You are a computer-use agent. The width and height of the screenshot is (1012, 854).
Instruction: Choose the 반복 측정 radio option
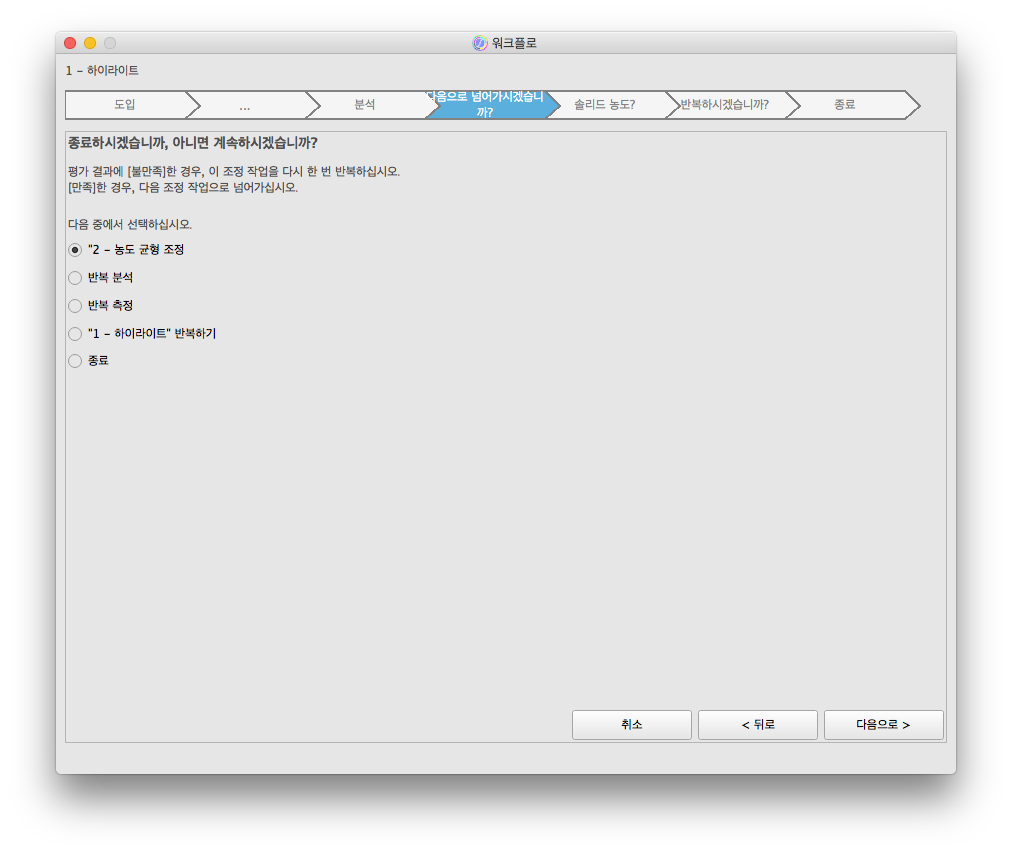(x=75, y=305)
